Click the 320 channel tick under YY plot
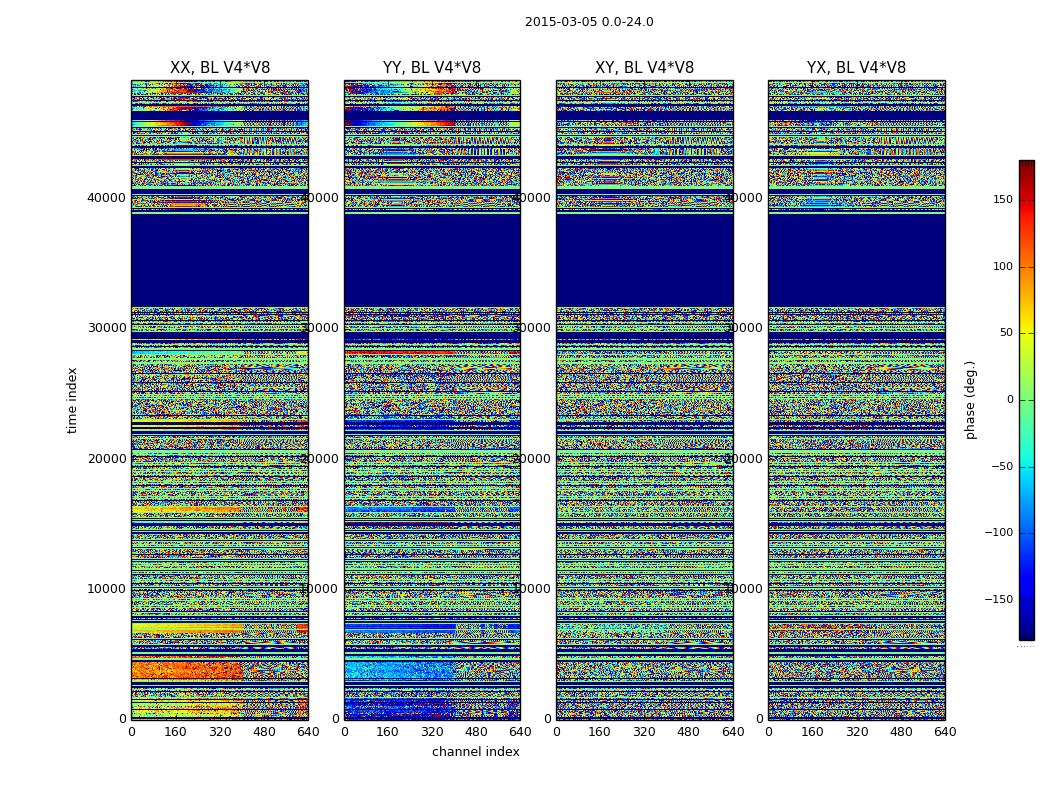 point(432,732)
